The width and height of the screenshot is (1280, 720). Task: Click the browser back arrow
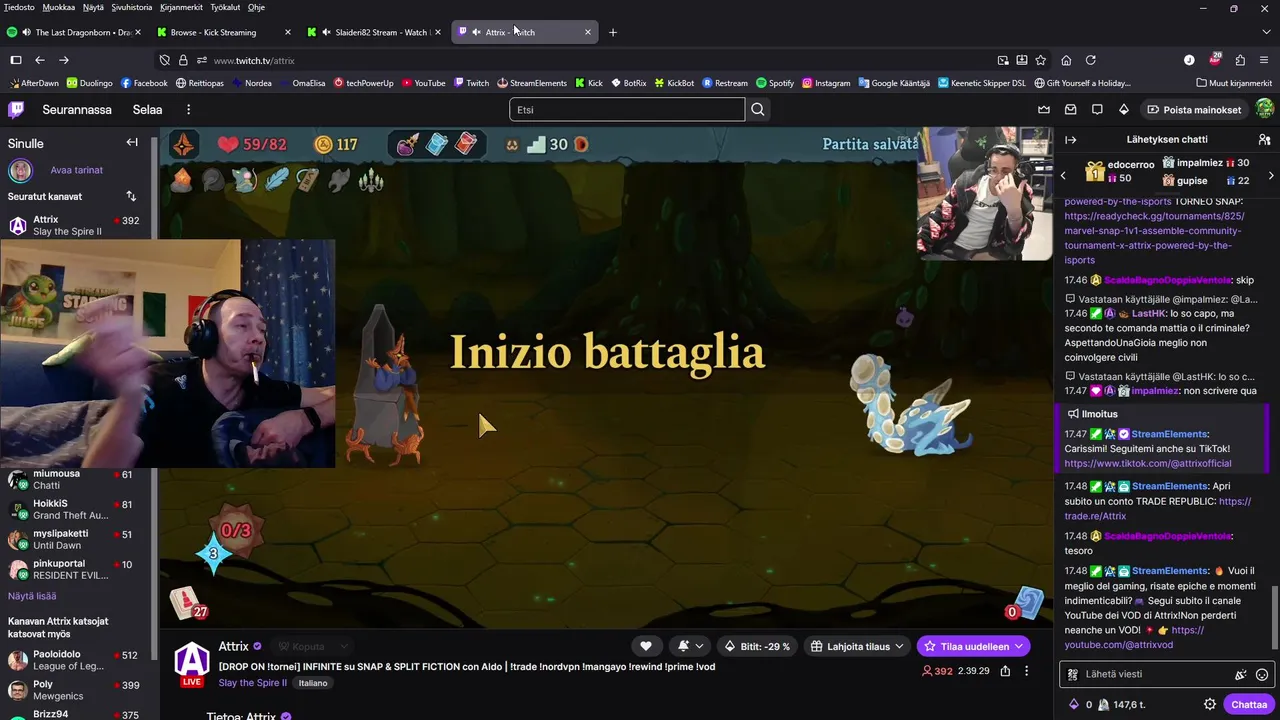tap(40, 60)
